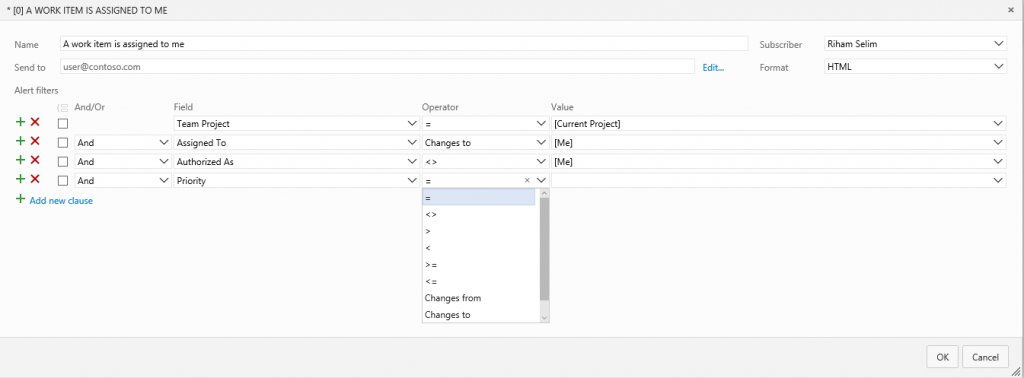Delete the Team Project clause with red X
The width and height of the screenshot is (1024, 378).
[35, 122]
